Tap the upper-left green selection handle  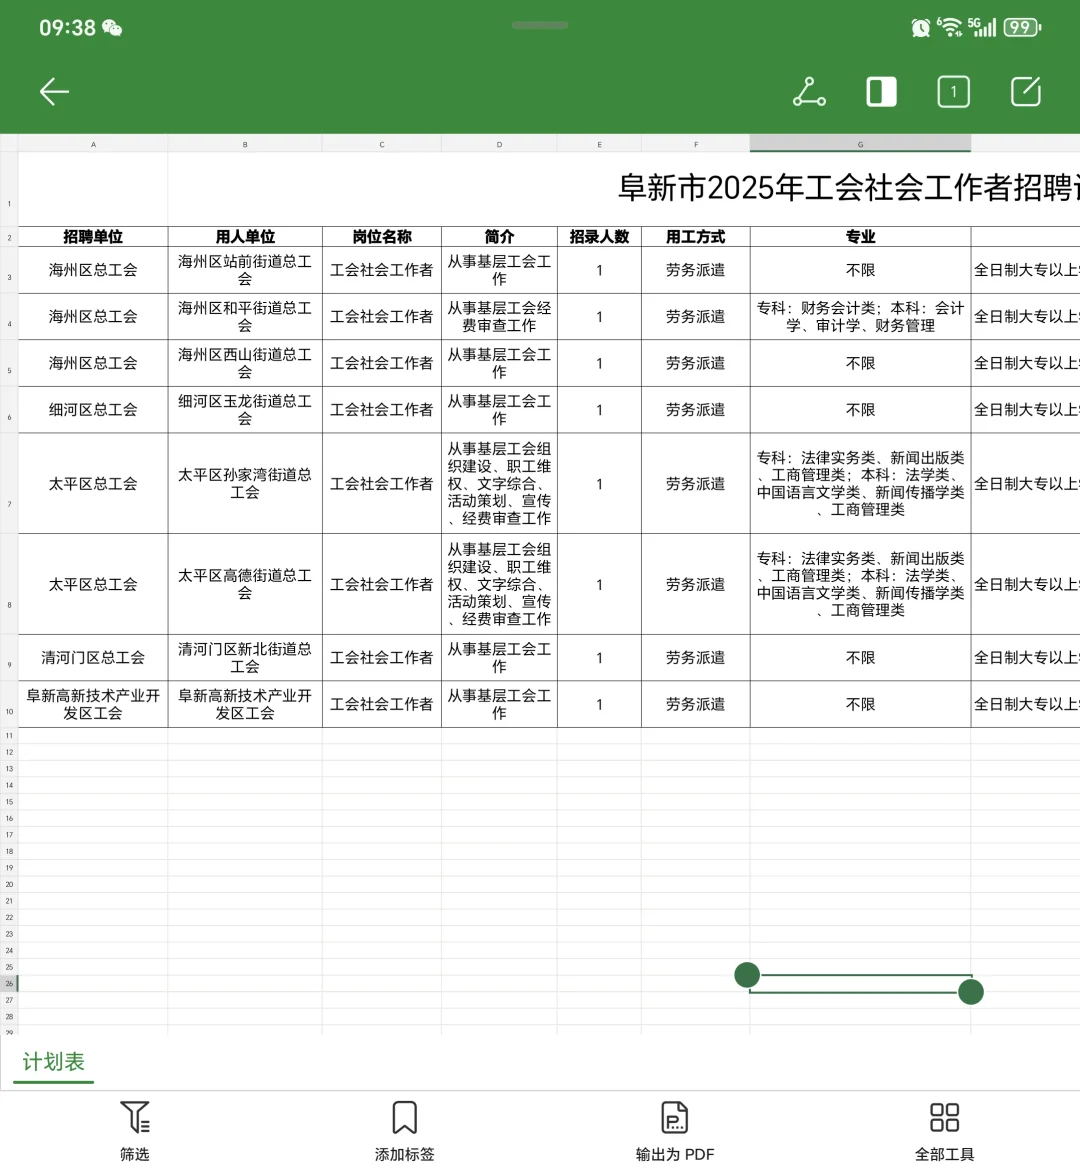(747, 975)
